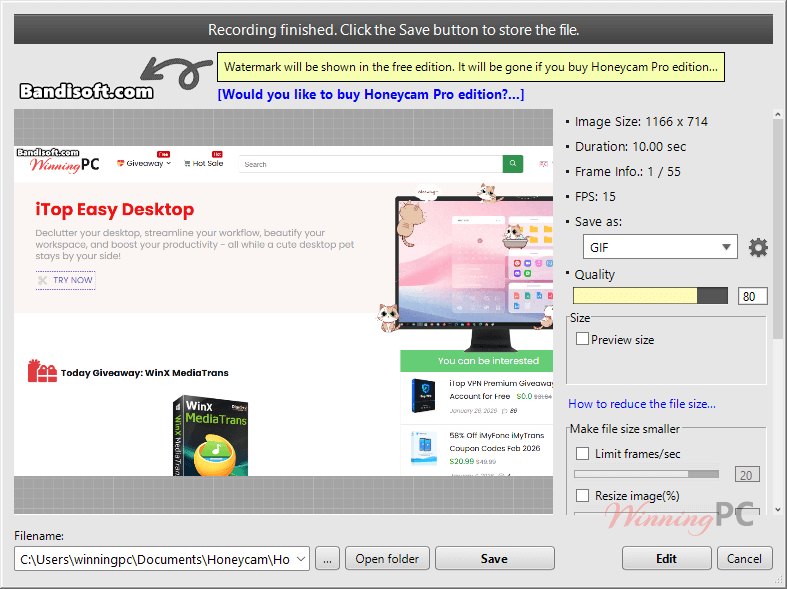Open GIF format settings gear icon
787x589 pixels.
(x=758, y=247)
